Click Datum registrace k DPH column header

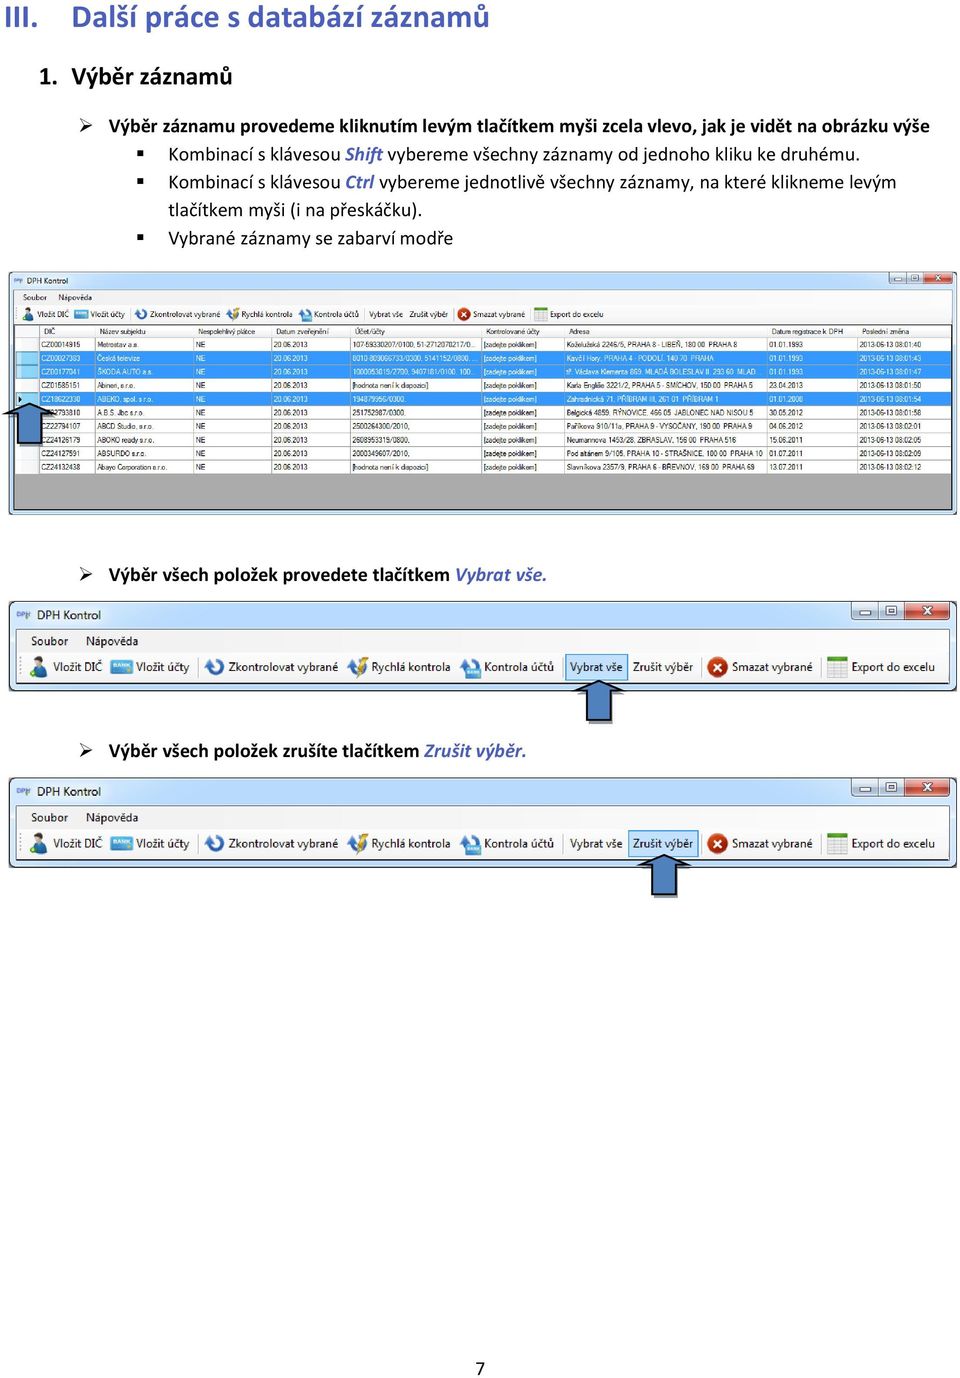coord(812,331)
